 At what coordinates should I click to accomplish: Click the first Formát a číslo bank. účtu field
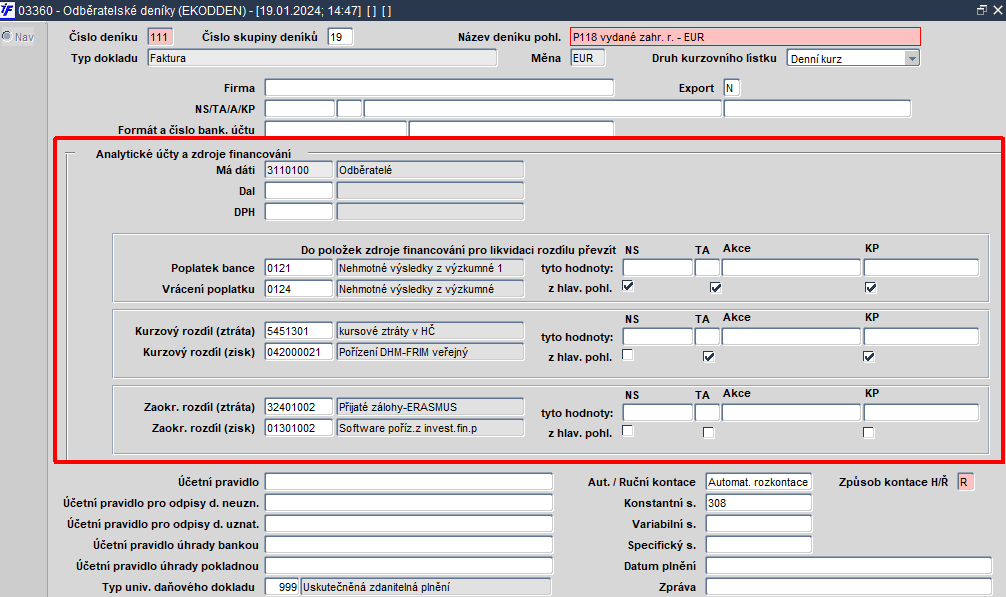[x=336, y=129]
